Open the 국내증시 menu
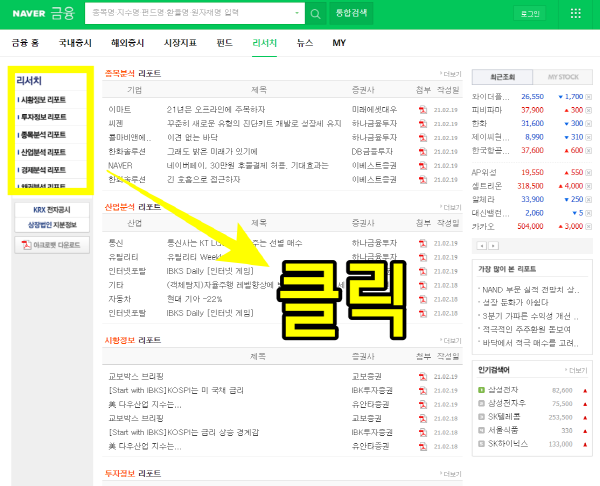 [x=75, y=43]
